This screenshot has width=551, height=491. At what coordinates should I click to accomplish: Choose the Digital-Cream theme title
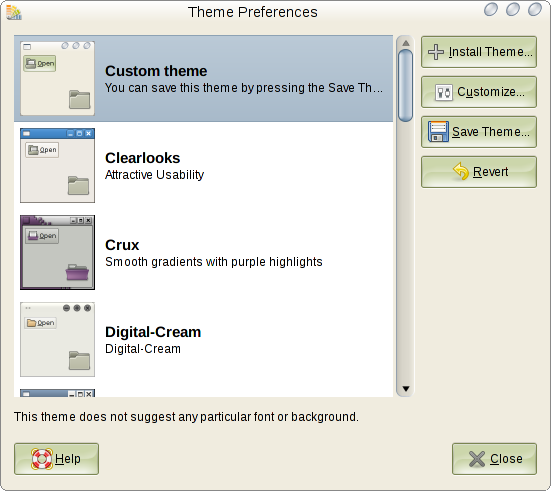coord(153,332)
